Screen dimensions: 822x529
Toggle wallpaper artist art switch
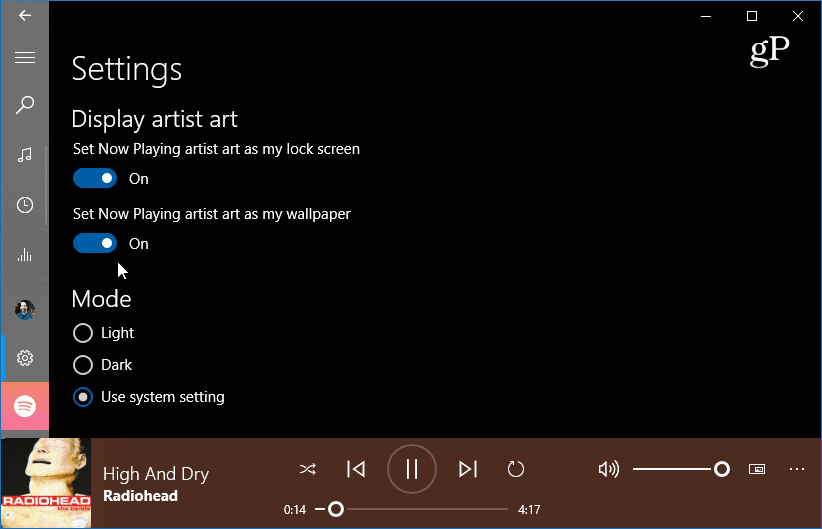click(95, 243)
